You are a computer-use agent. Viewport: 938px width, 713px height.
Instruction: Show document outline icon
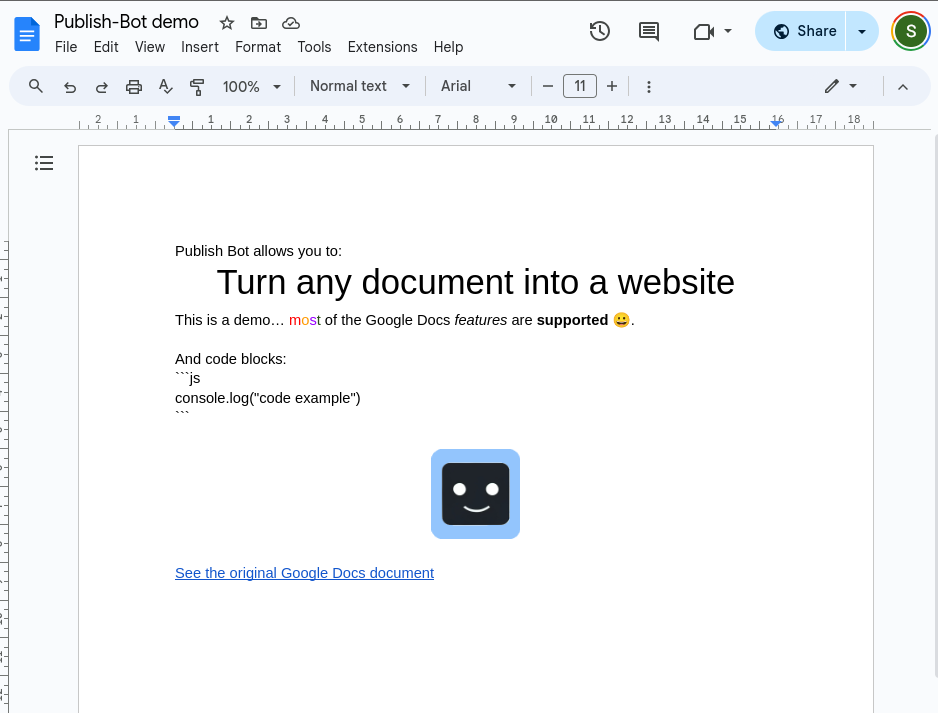[44, 163]
